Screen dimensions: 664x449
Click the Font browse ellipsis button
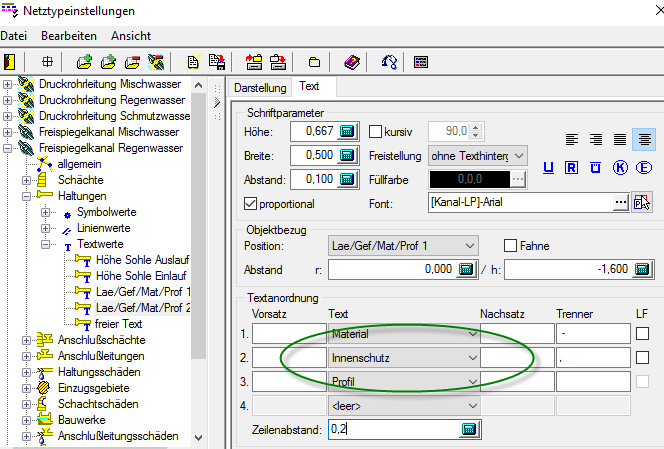point(621,203)
